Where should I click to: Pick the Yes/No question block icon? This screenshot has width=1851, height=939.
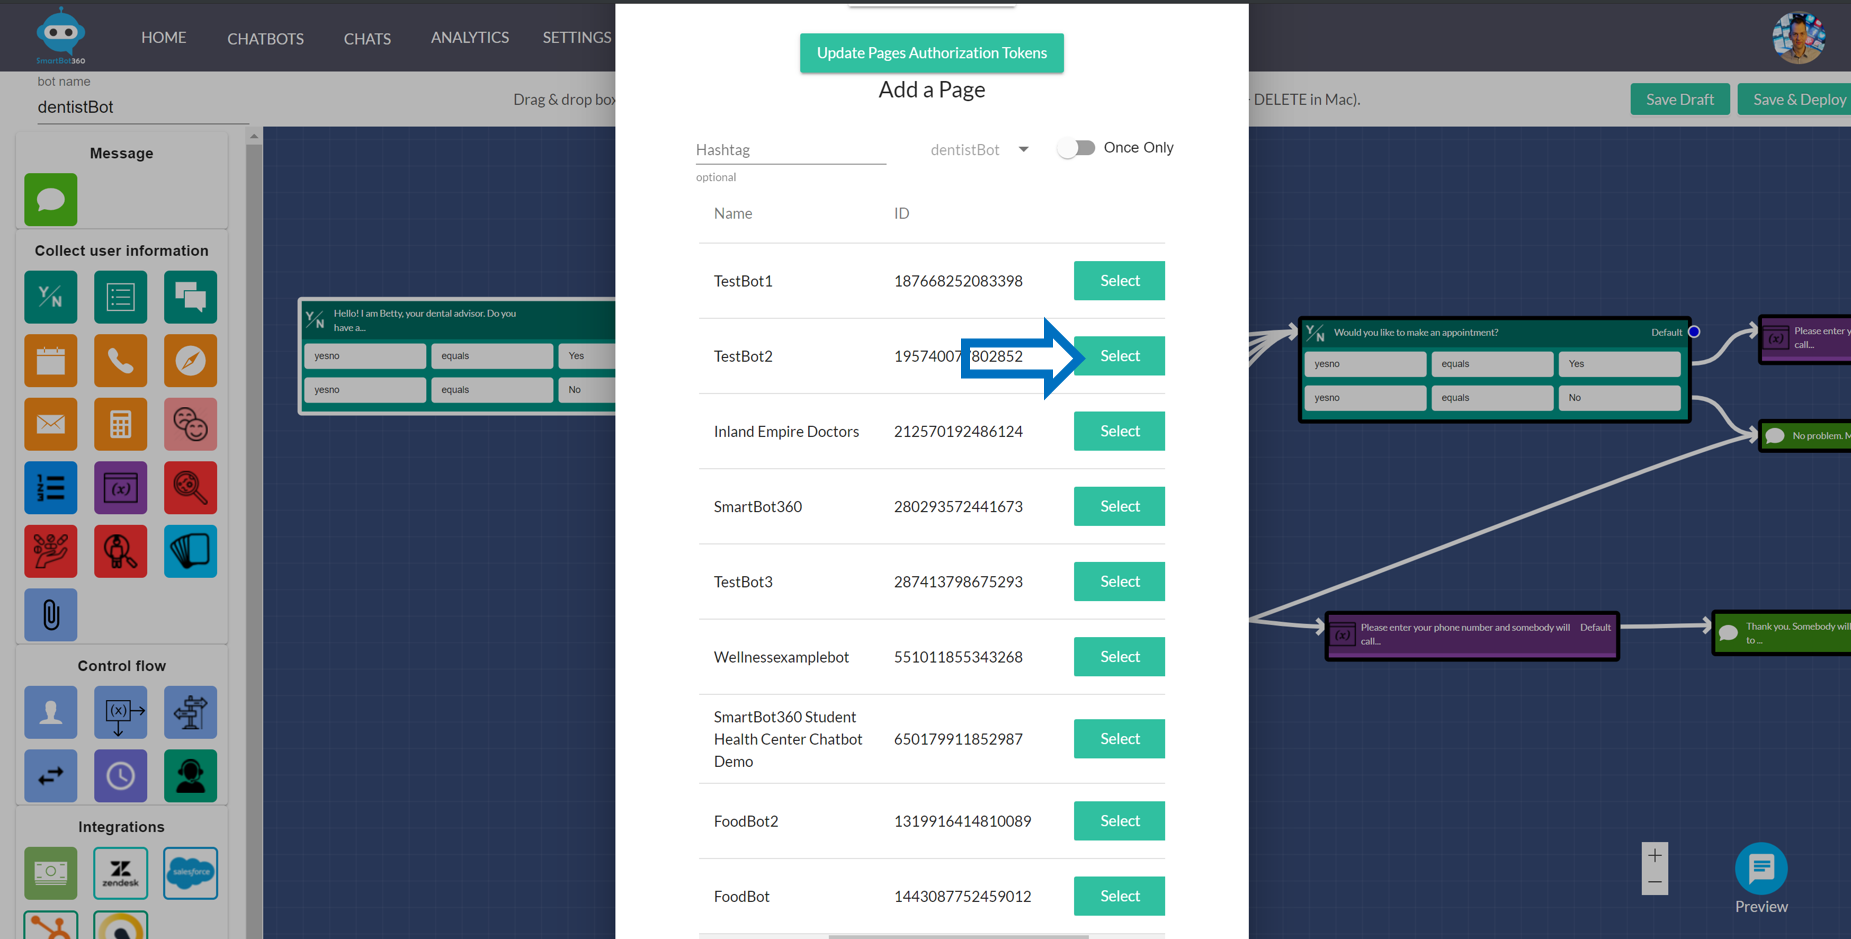coord(51,297)
